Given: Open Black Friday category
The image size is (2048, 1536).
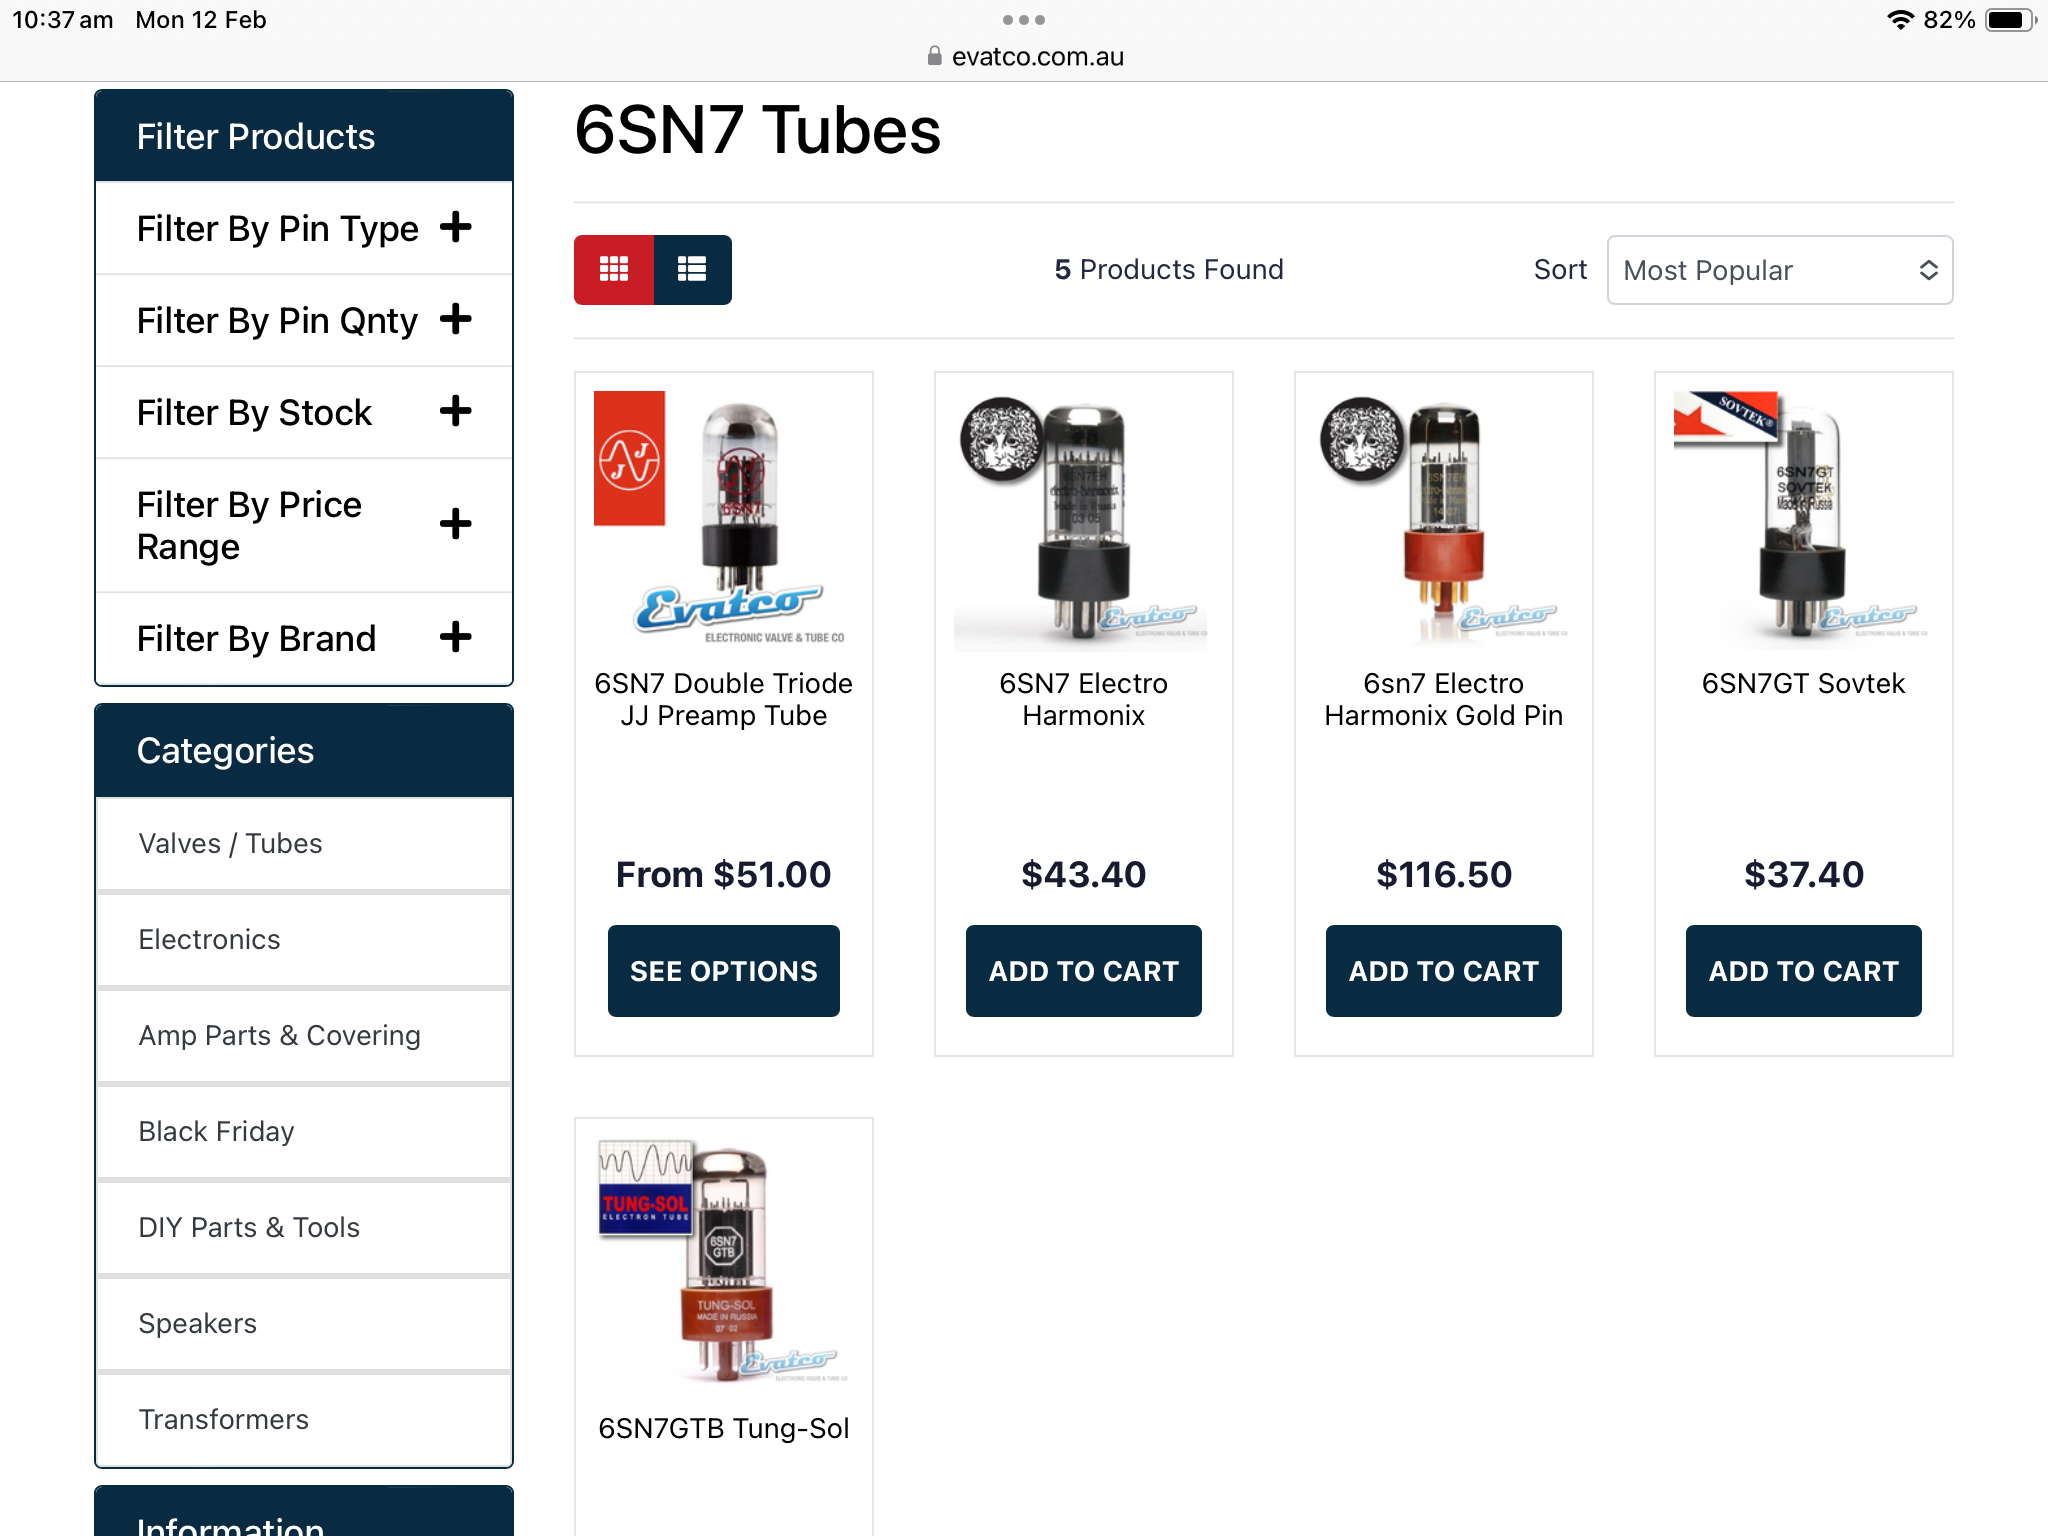Looking at the screenshot, I should click(304, 1131).
